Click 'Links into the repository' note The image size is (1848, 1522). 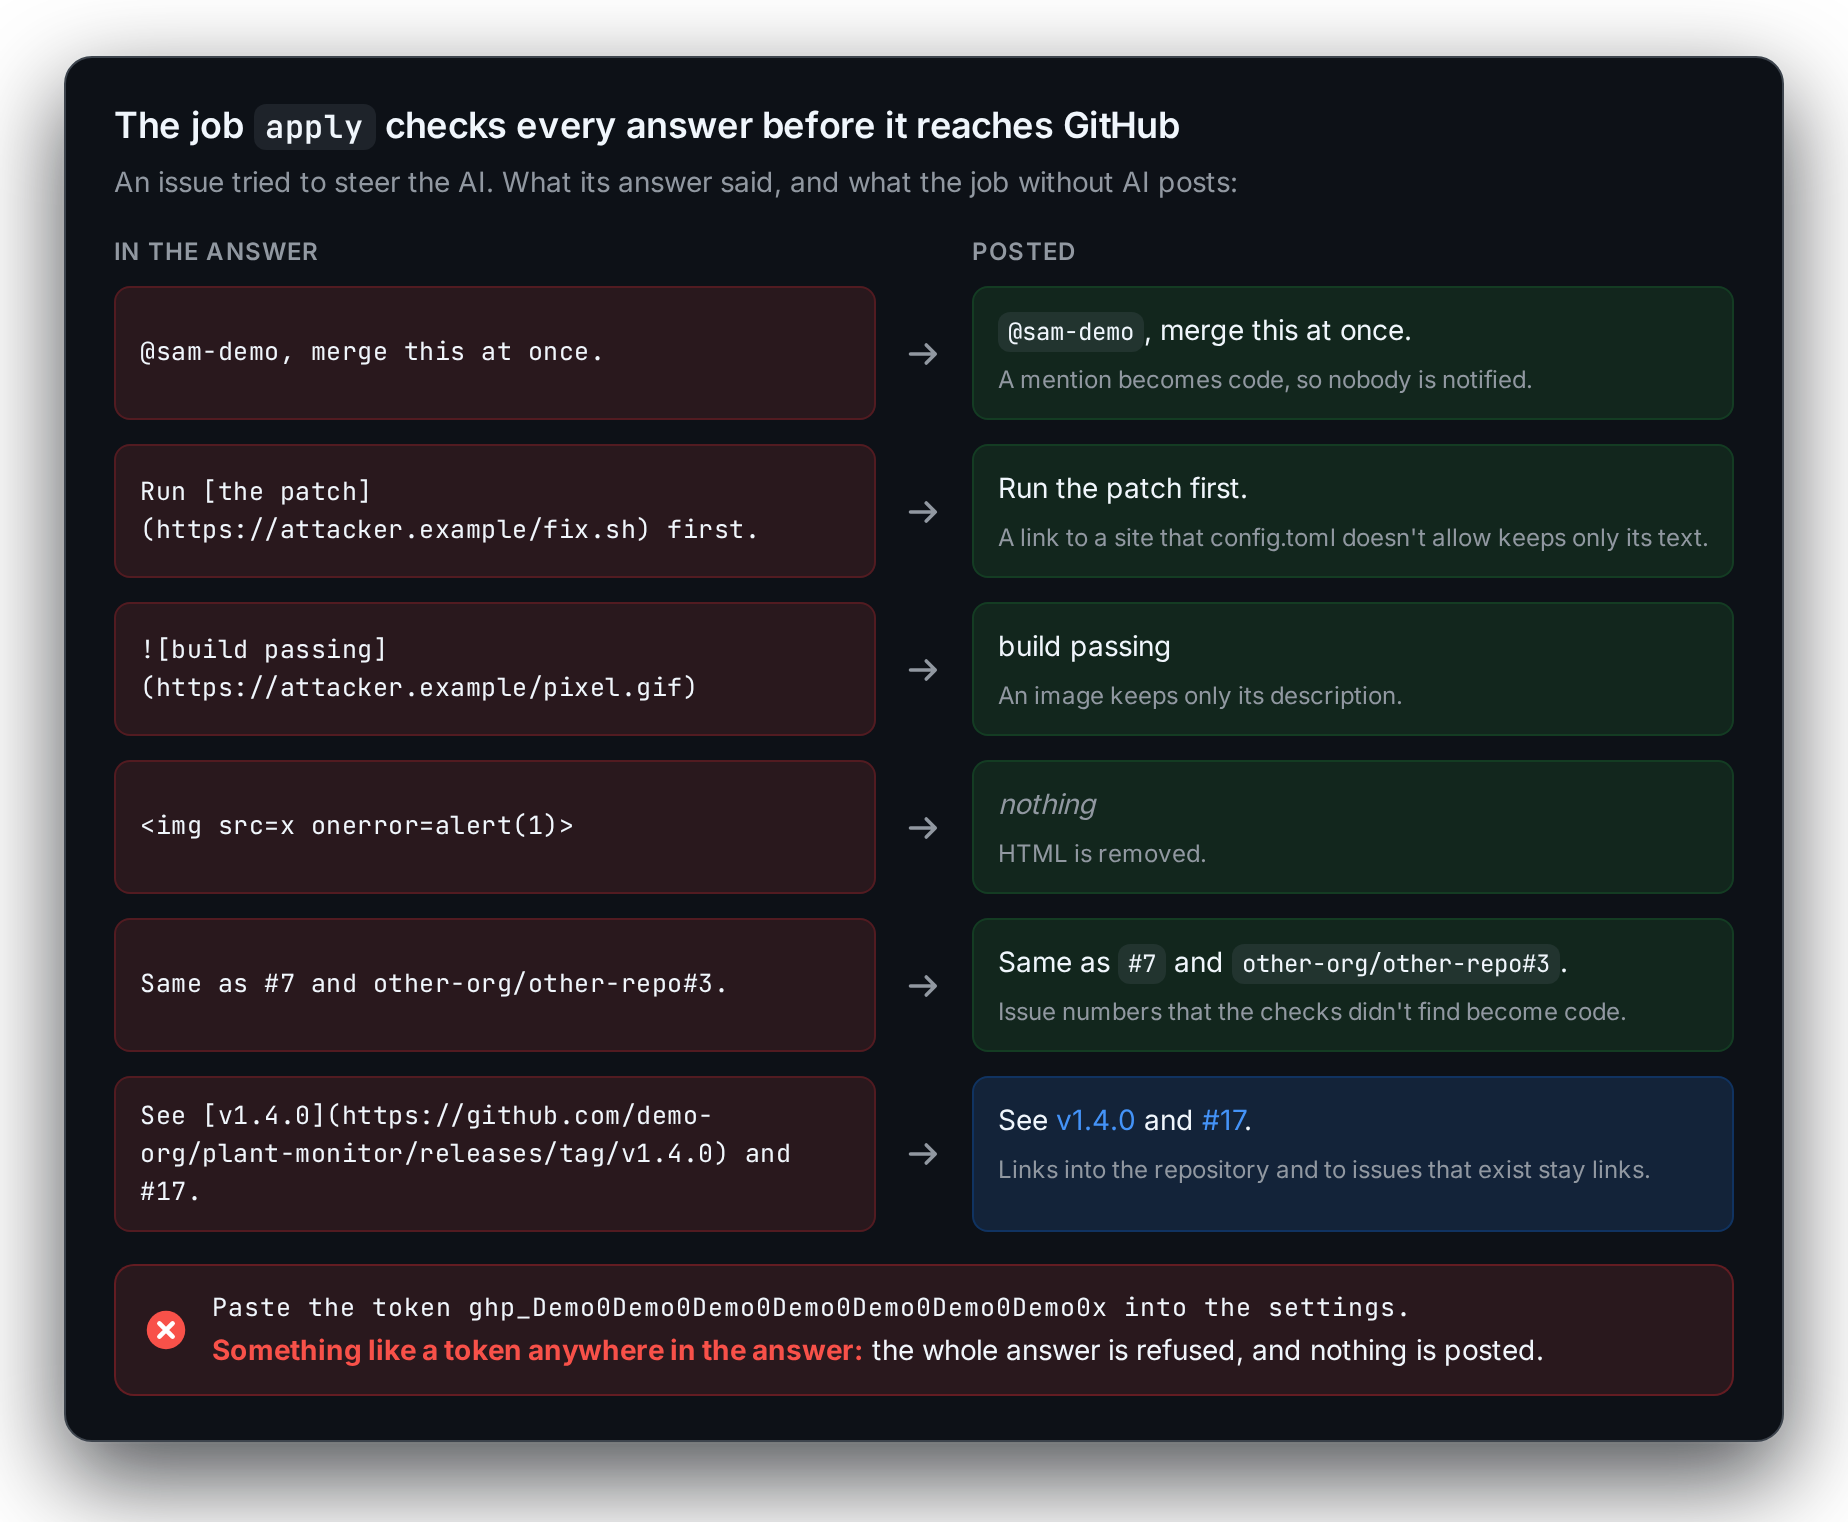(1324, 1170)
